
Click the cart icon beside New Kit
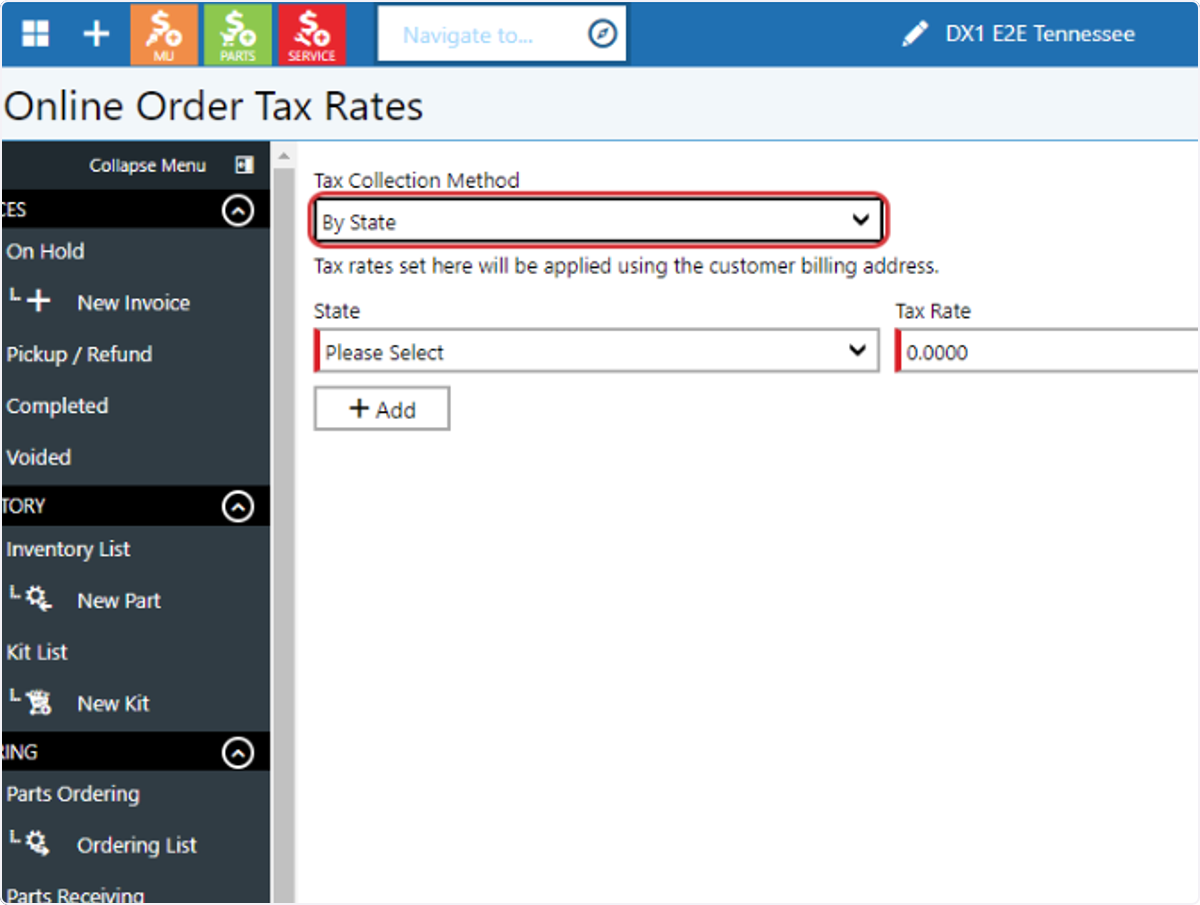tap(38, 703)
